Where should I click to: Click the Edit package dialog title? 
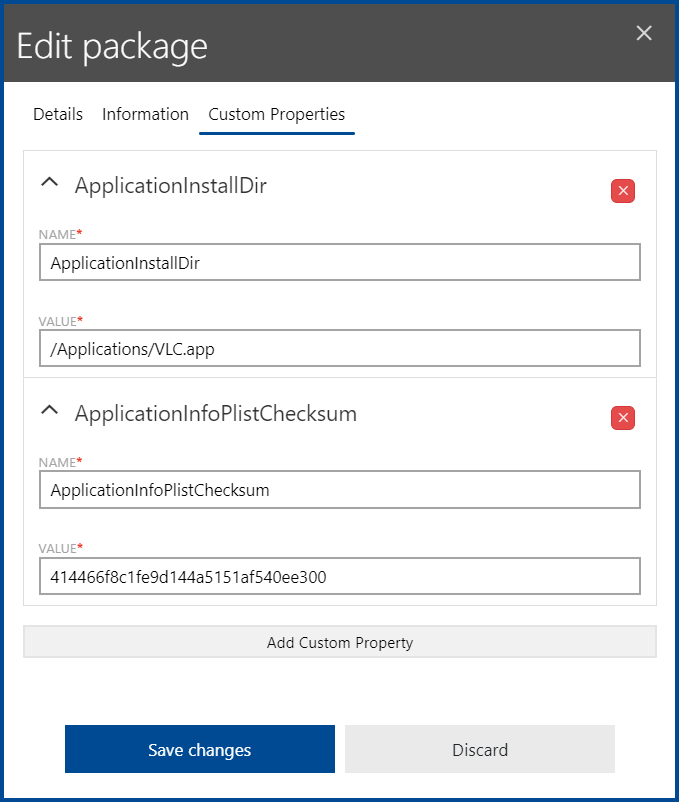tap(112, 46)
